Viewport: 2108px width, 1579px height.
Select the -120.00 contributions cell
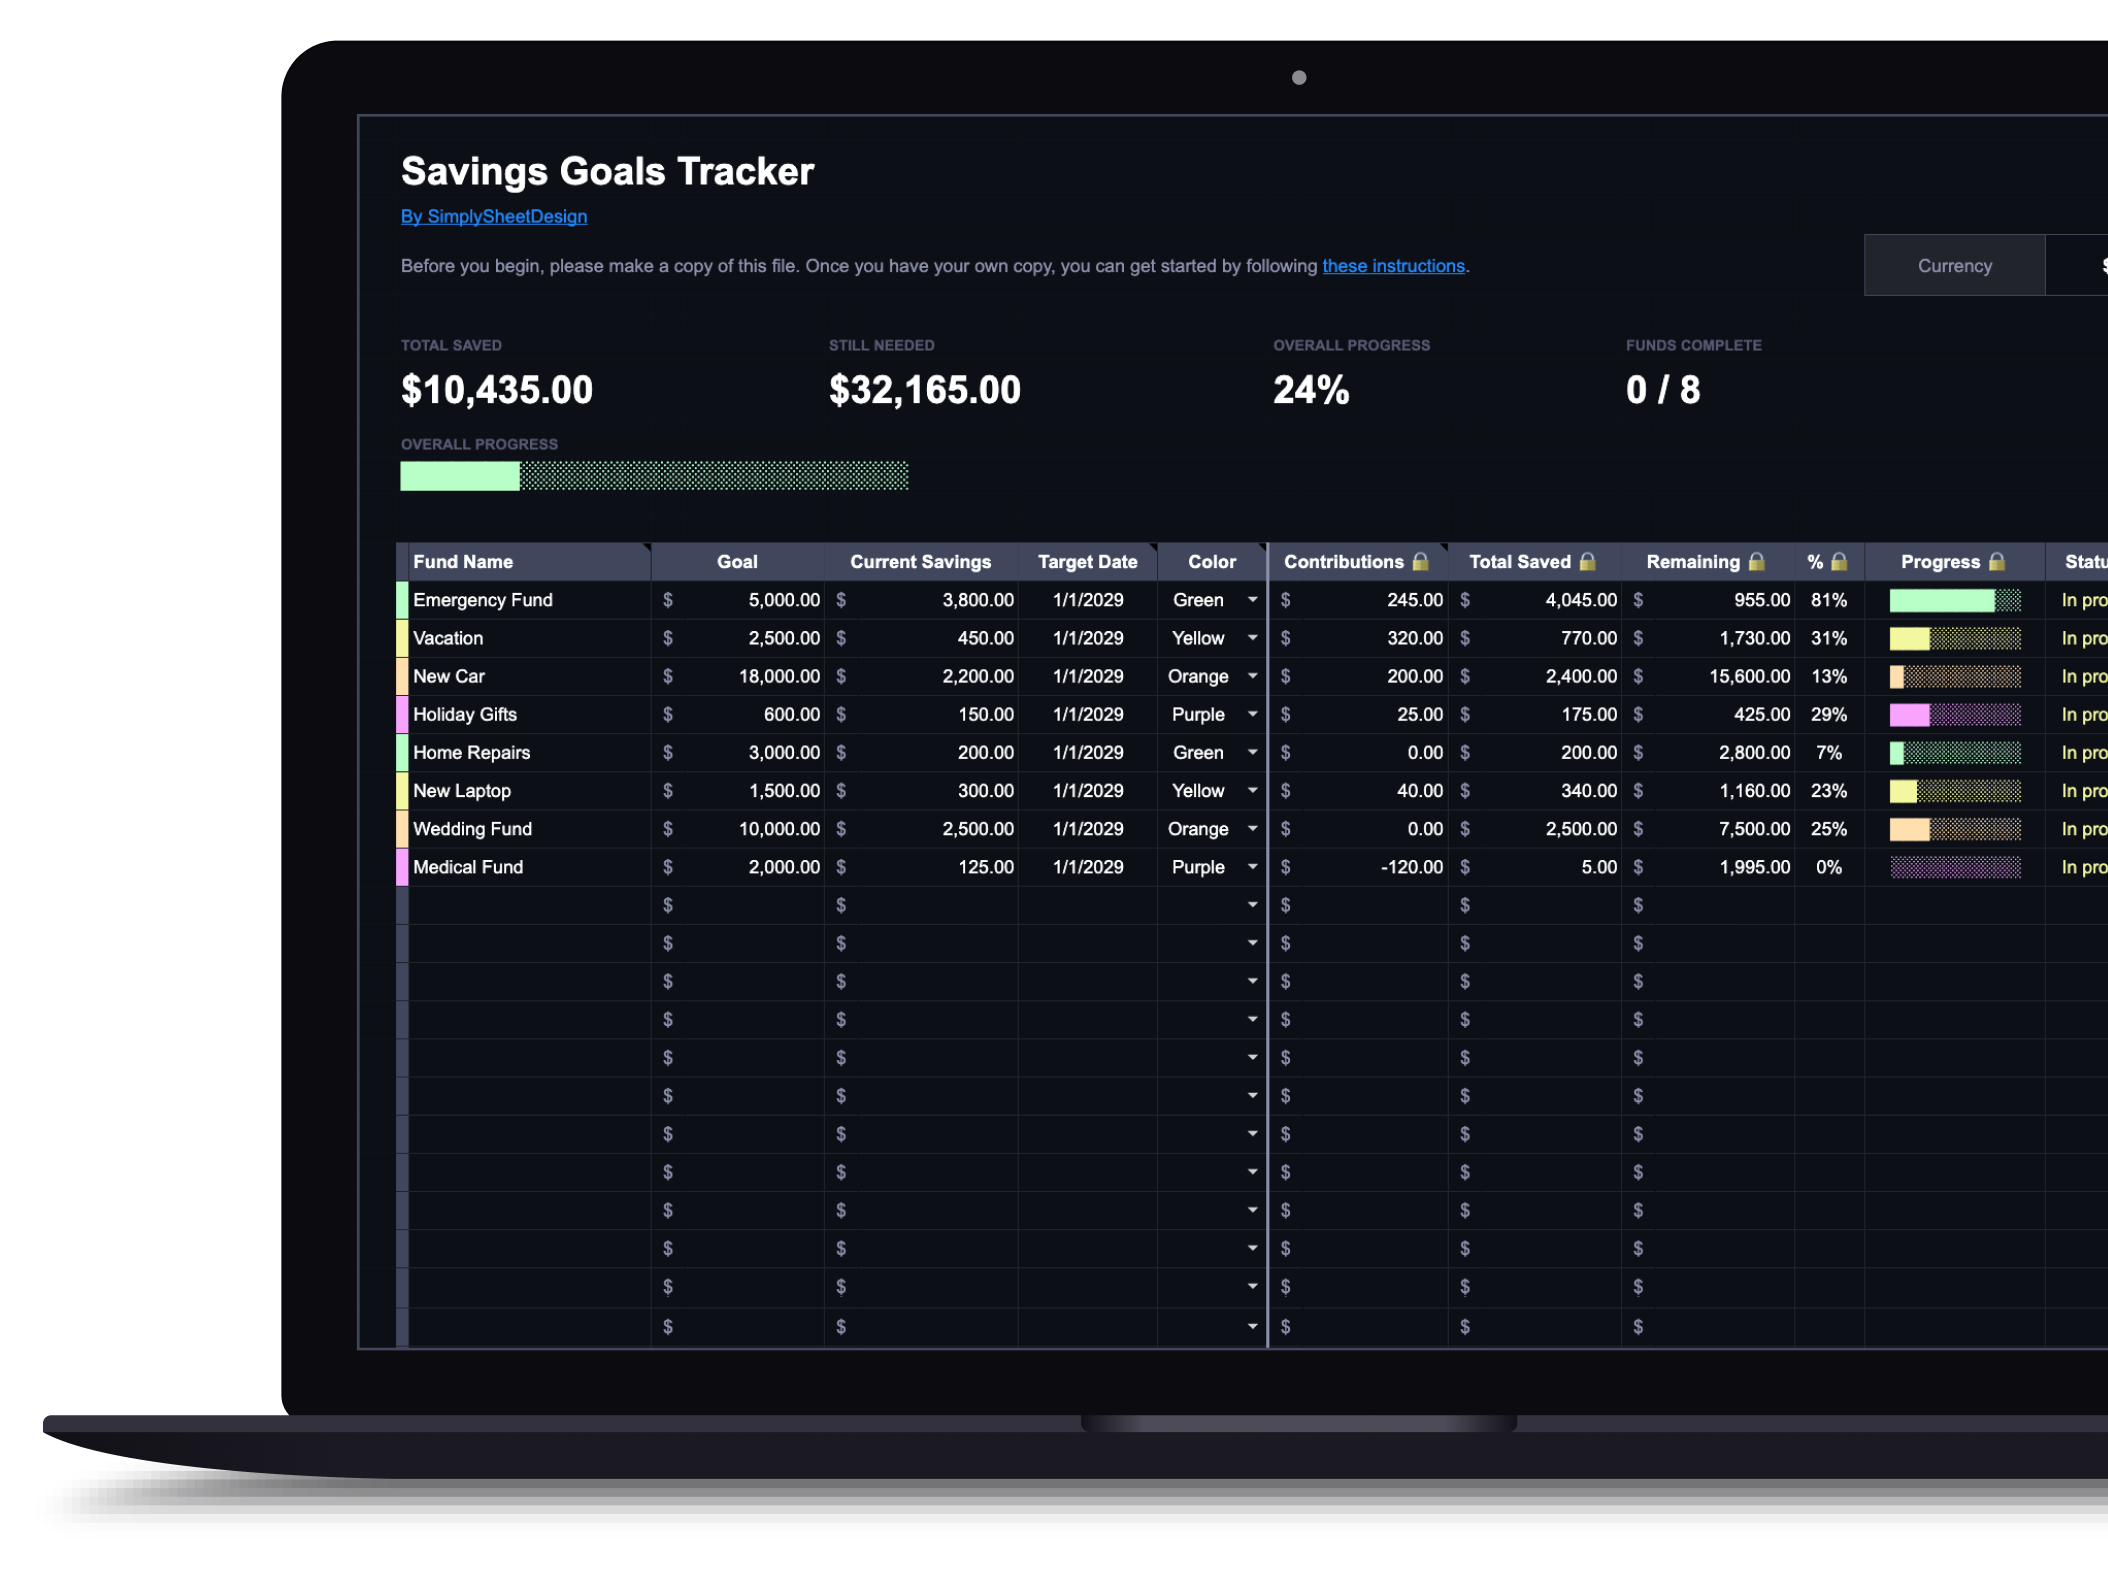click(1358, 867)
